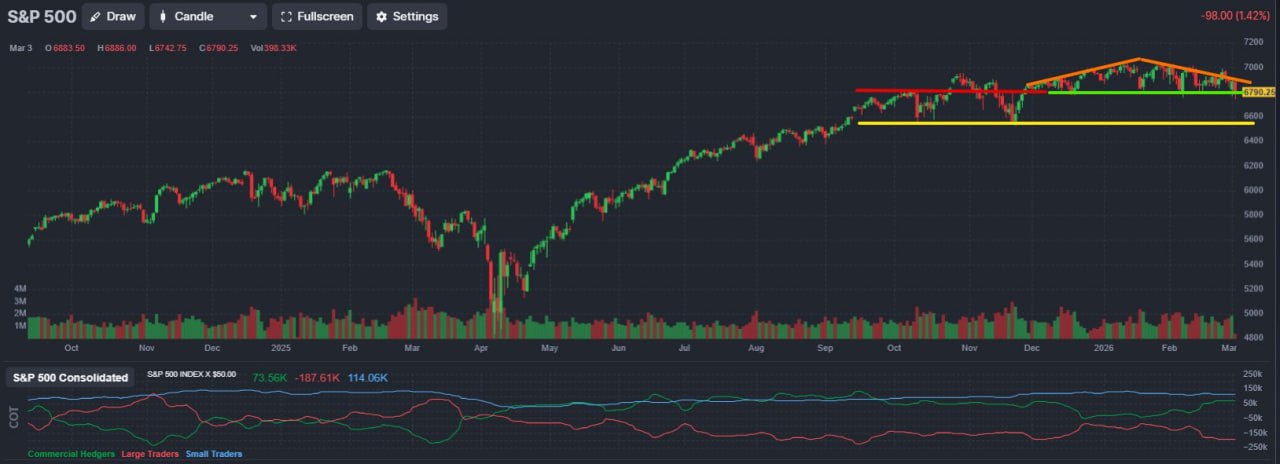Select the green horizontal support line
This screenshot has height=464, width=1280.
click(1140, 93)
